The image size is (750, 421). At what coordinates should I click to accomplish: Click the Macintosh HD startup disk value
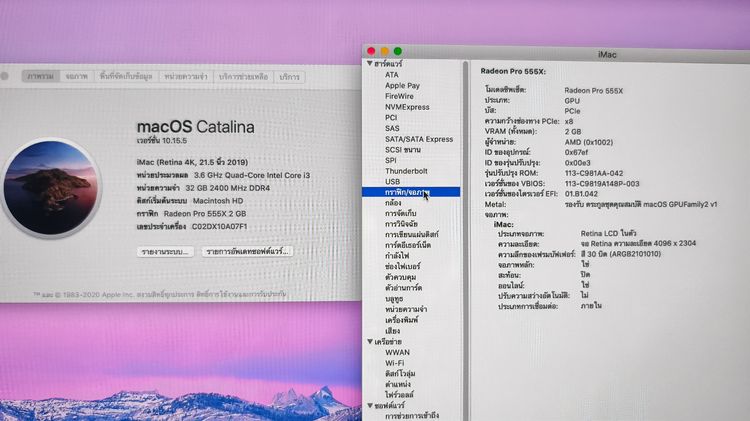218,201
